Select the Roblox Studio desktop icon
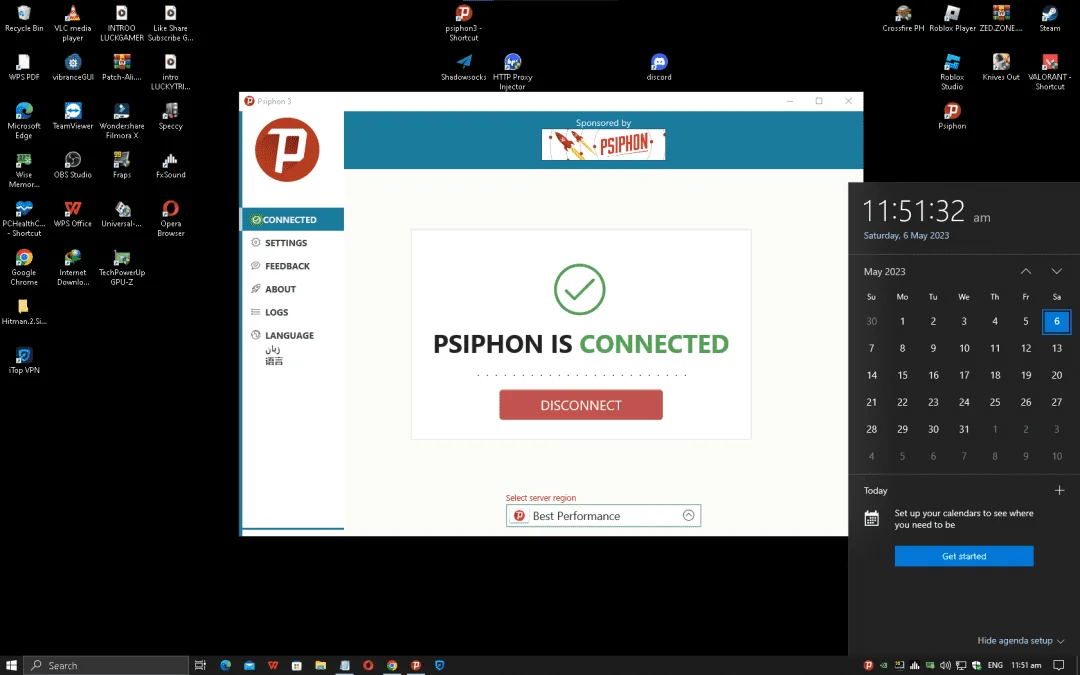The height and width of the screenshot is (675, 1080). click(952, 72)
